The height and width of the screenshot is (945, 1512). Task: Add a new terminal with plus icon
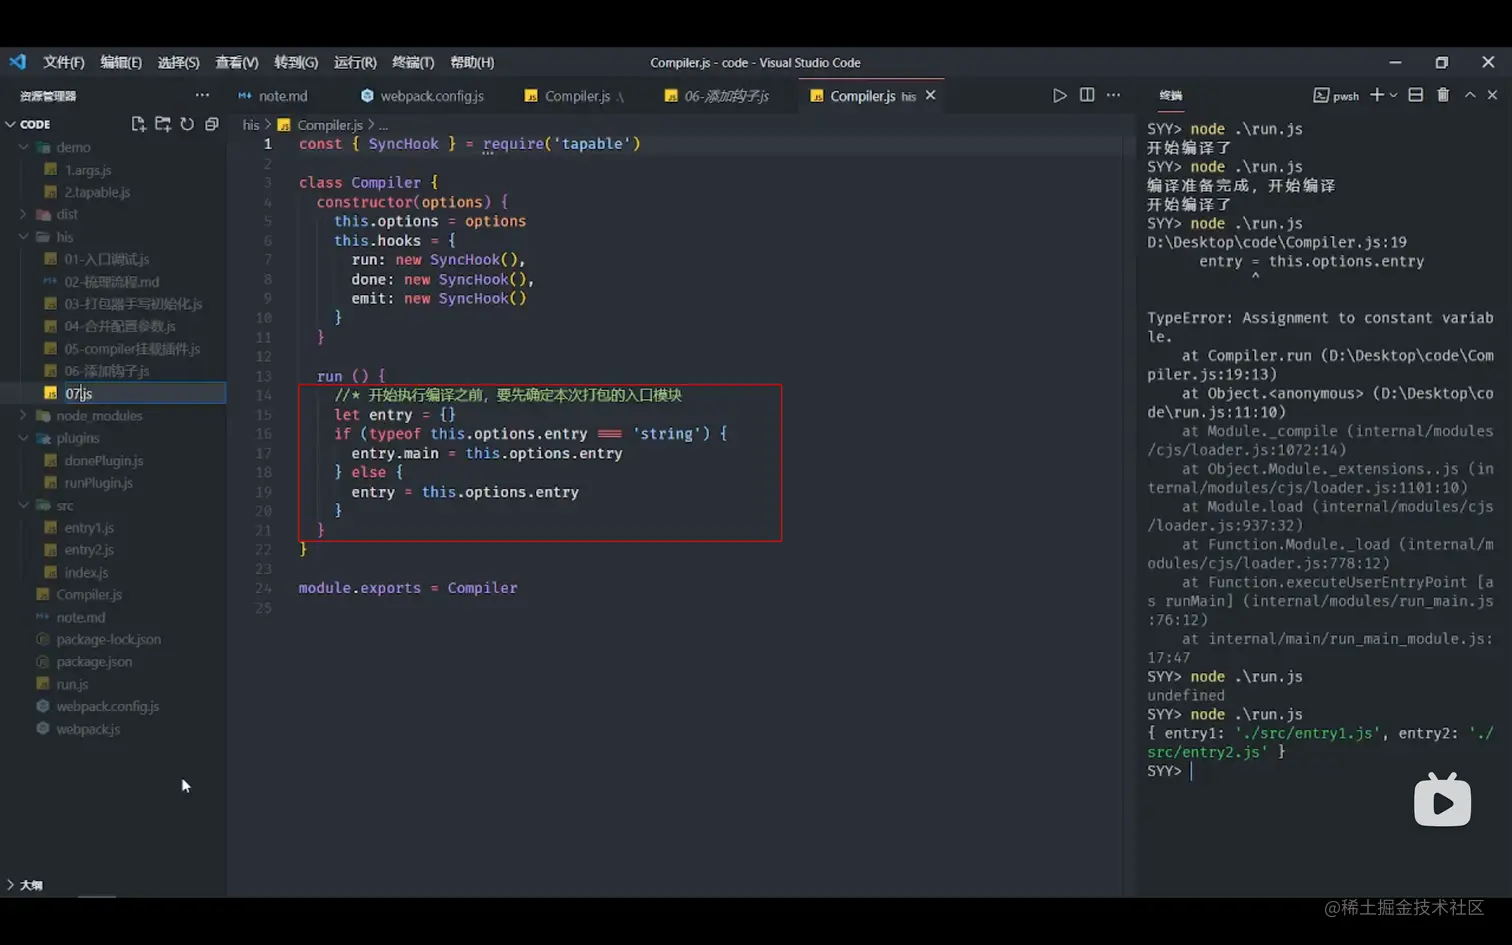(x=1376, y=95)
